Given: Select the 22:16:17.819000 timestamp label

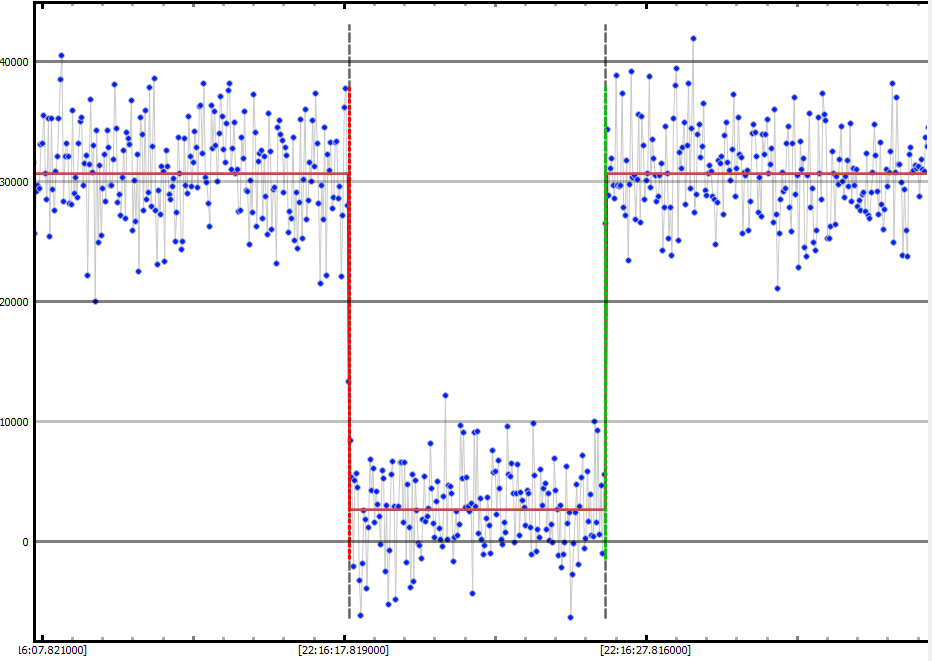Looking at the screenshot, I should [343, 650].
